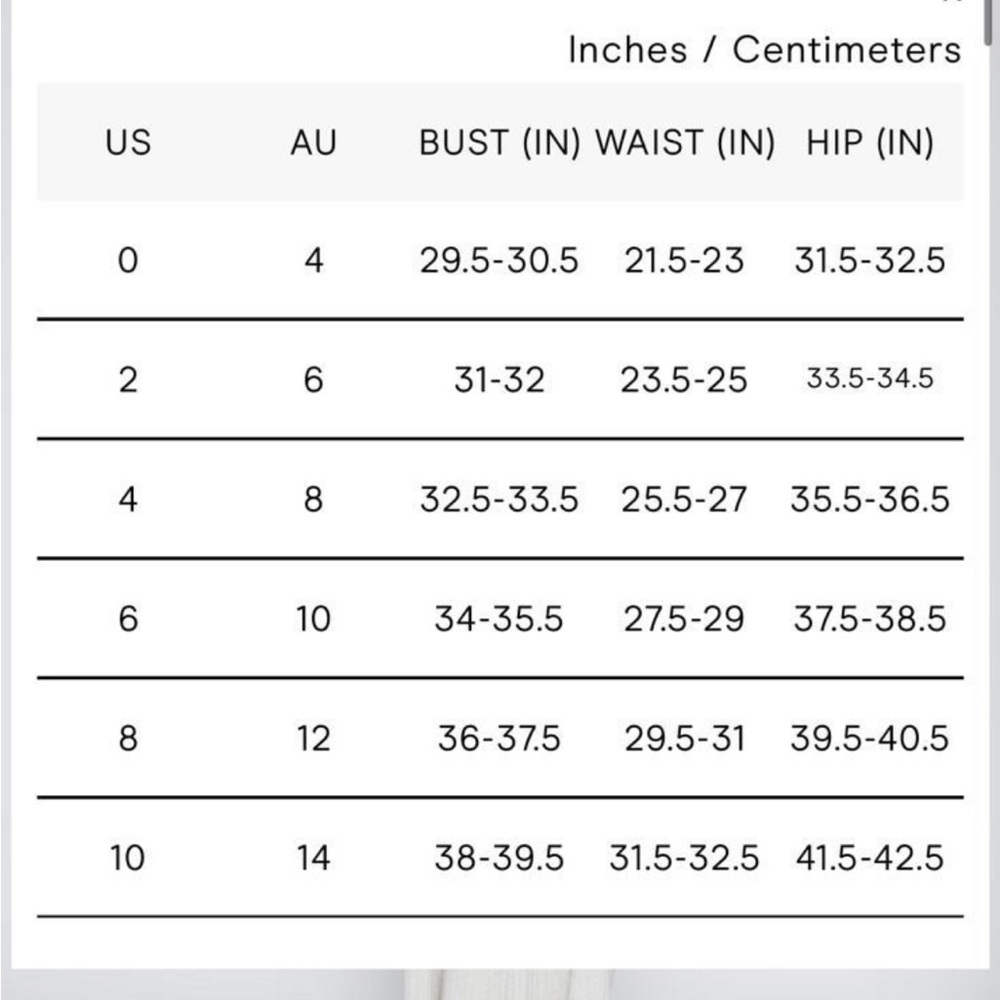The height and width of the screenshot is (1000, 1000).
Task: Click the HIP (IN) column header
Action: point(870,142)
